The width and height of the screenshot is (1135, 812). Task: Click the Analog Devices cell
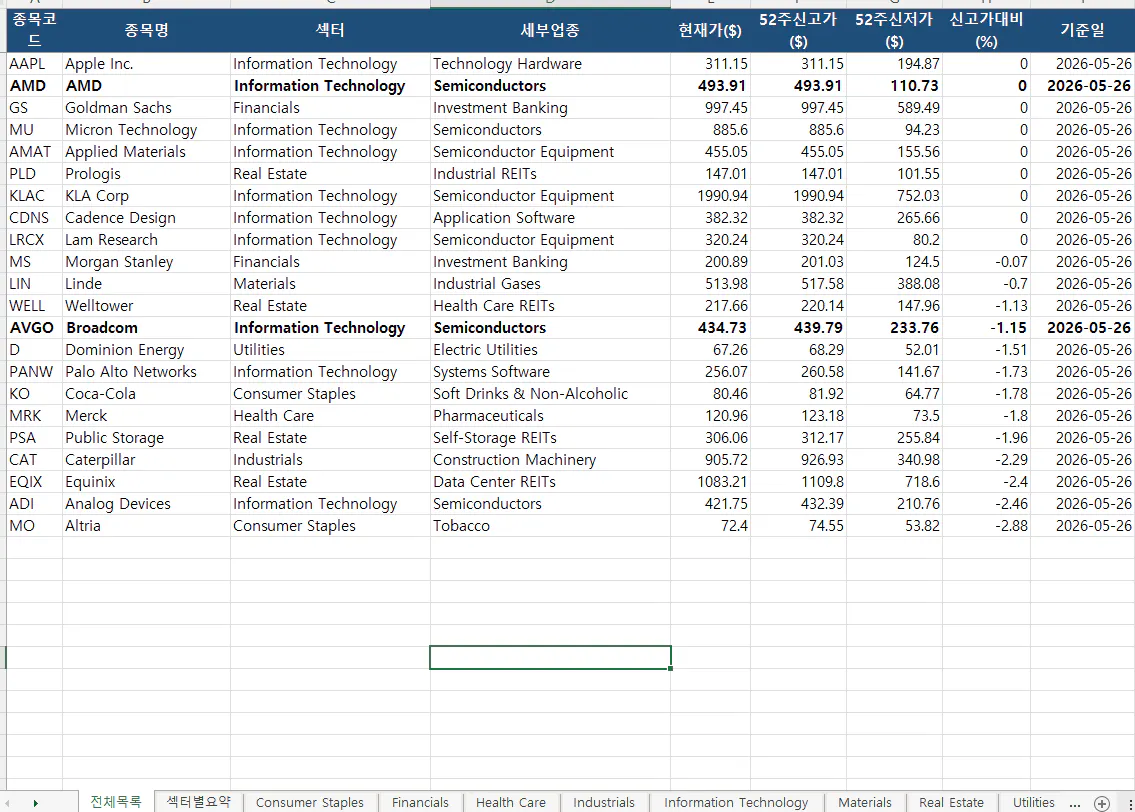click(146, 504)
